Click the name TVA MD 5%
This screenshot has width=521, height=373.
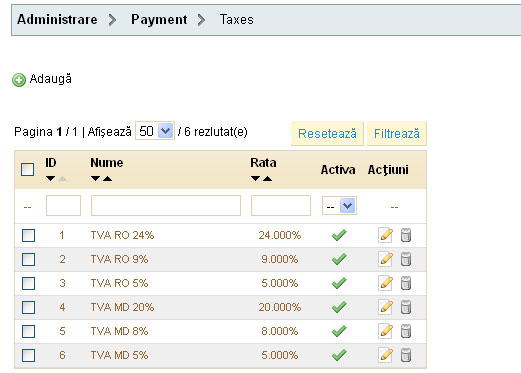[119, 355]
